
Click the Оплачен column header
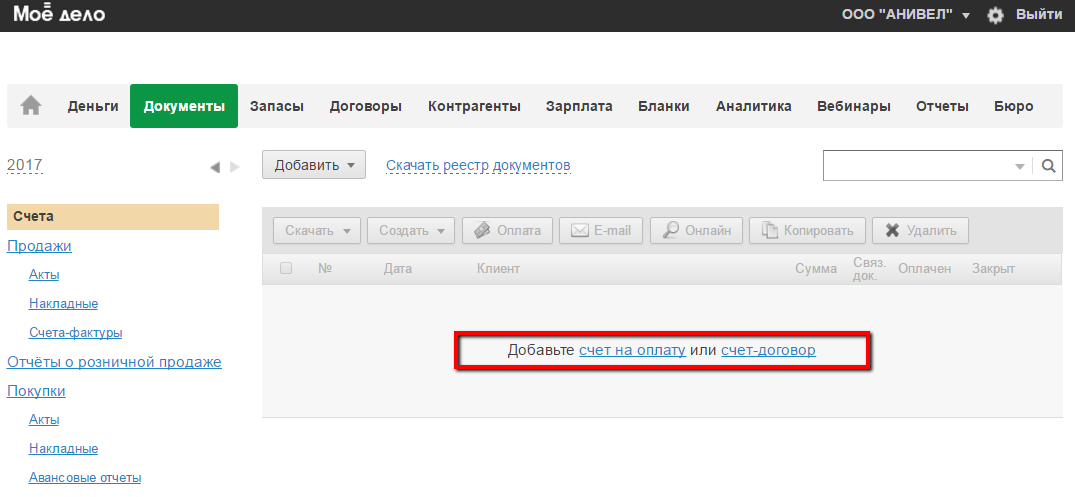925,269
